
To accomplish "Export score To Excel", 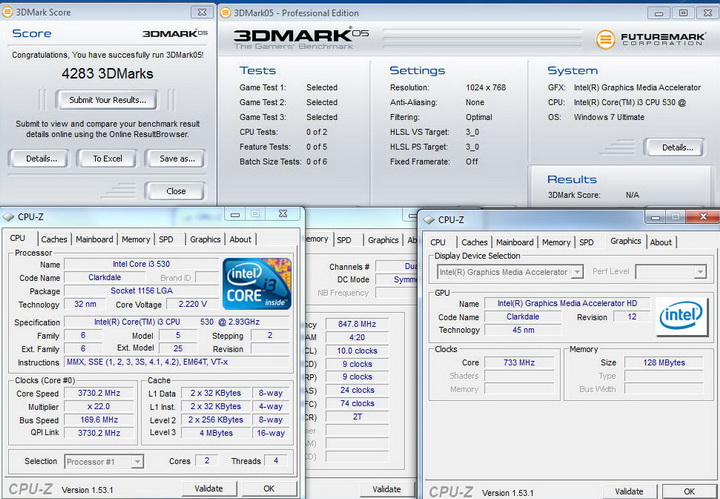I will pyautogui.click(x=107, y=158).
